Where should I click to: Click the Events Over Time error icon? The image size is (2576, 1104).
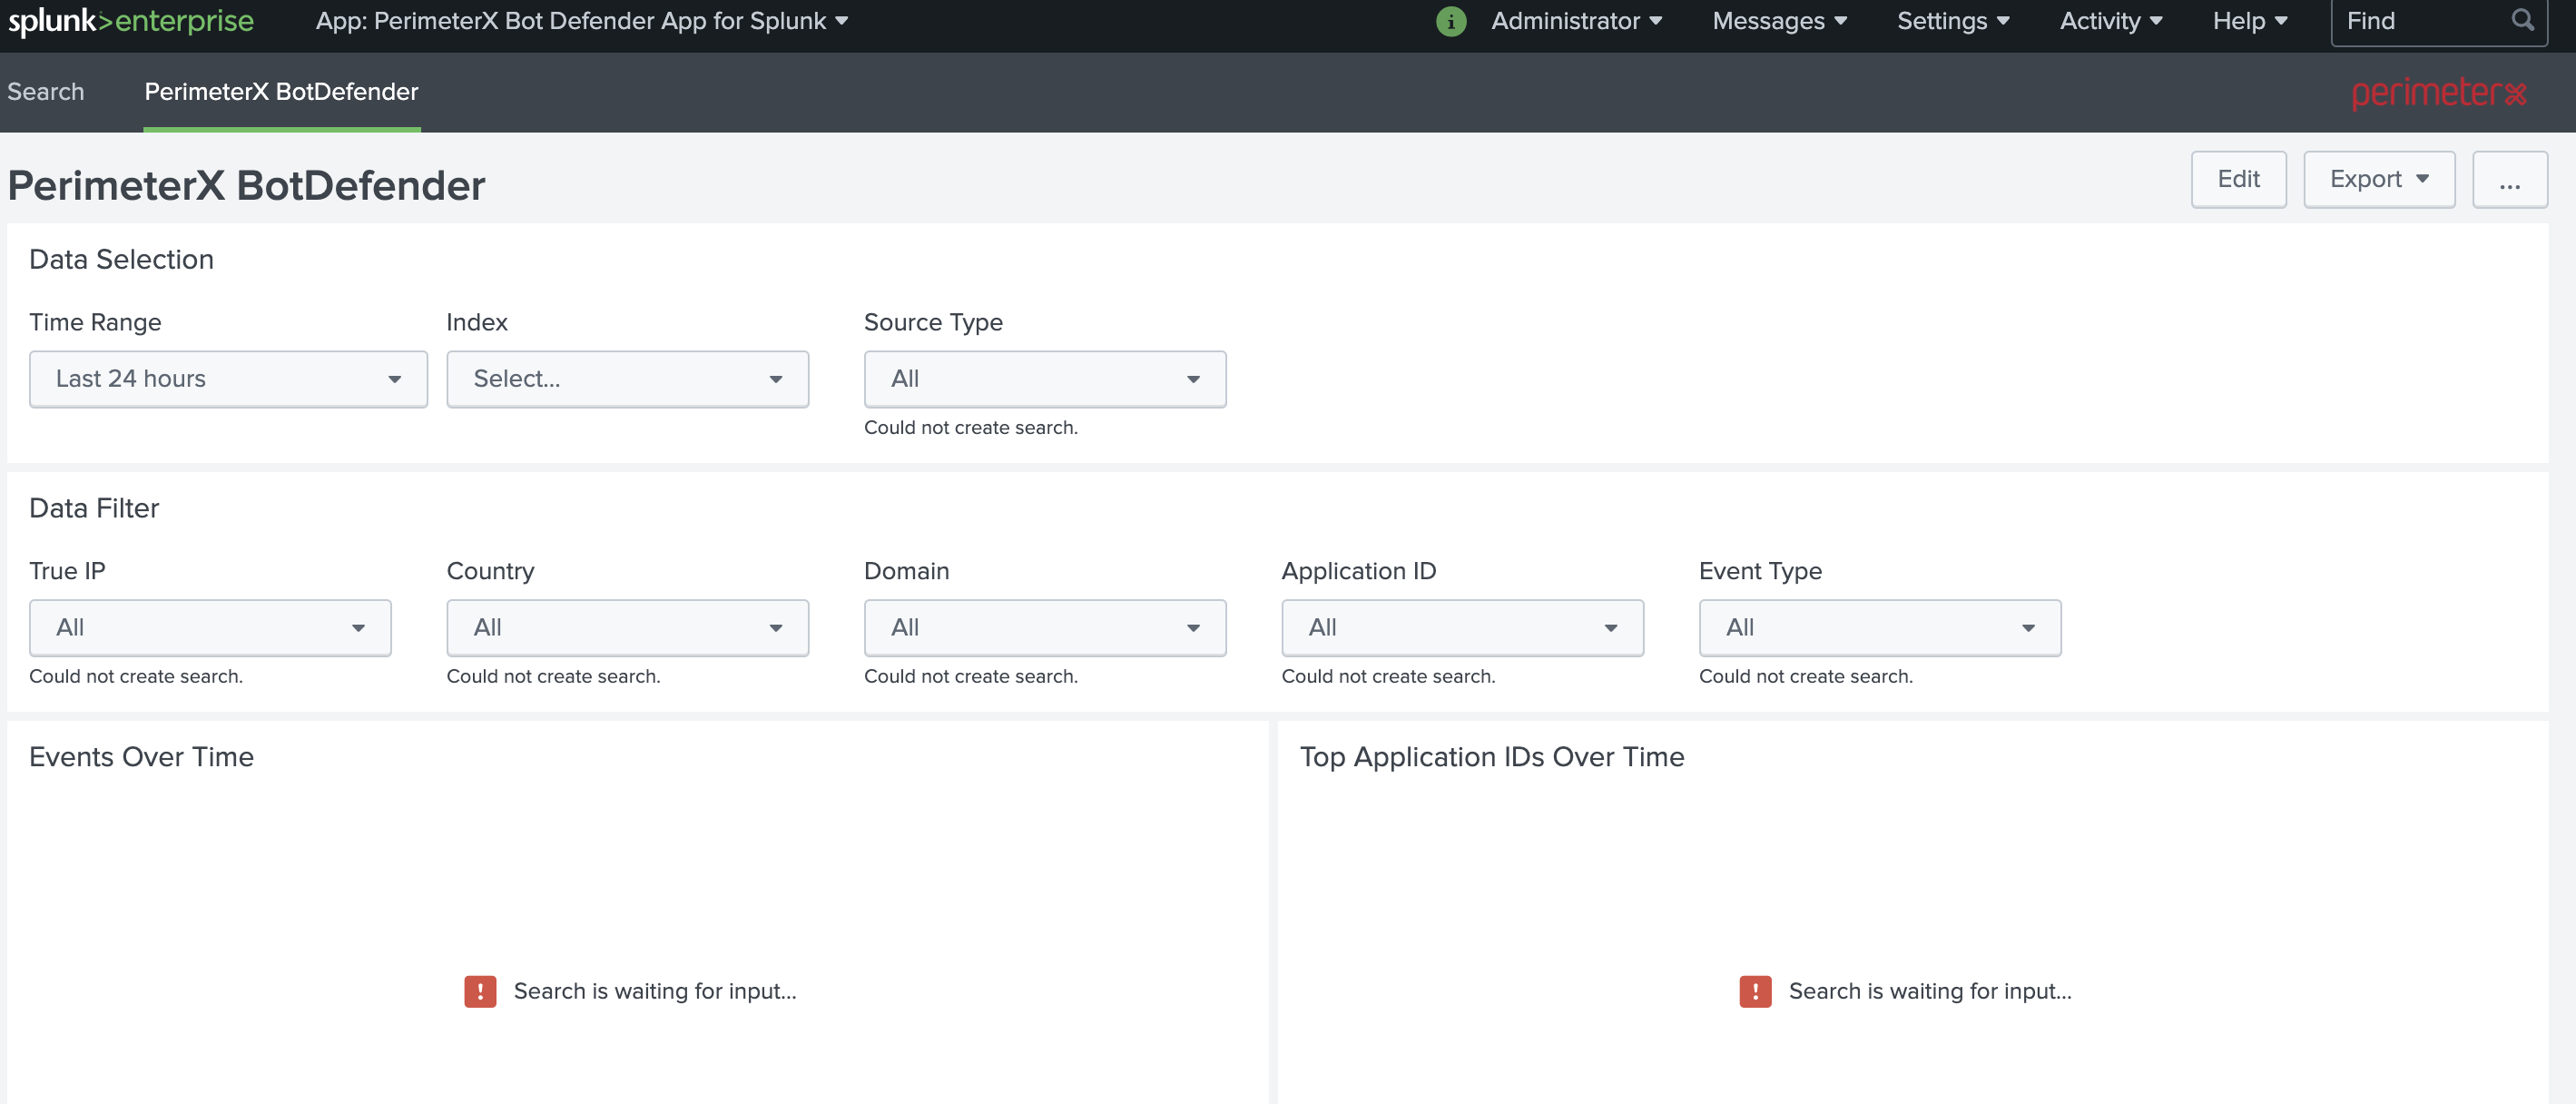coord(480,991)
